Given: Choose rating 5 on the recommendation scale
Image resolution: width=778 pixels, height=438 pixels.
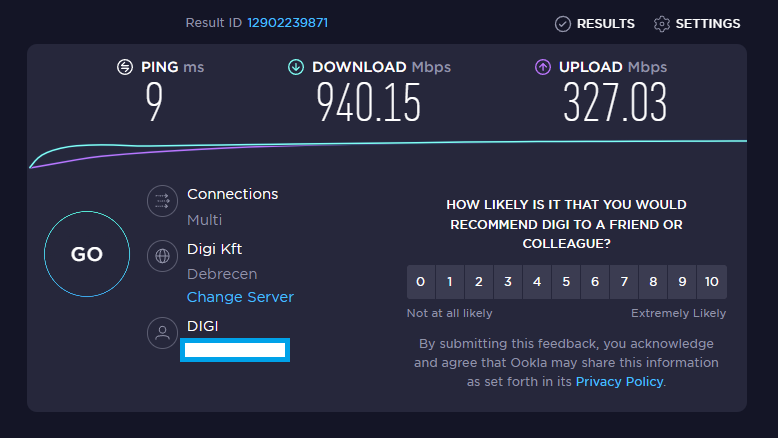Looking at the screenshot, I should click(566, 282).
